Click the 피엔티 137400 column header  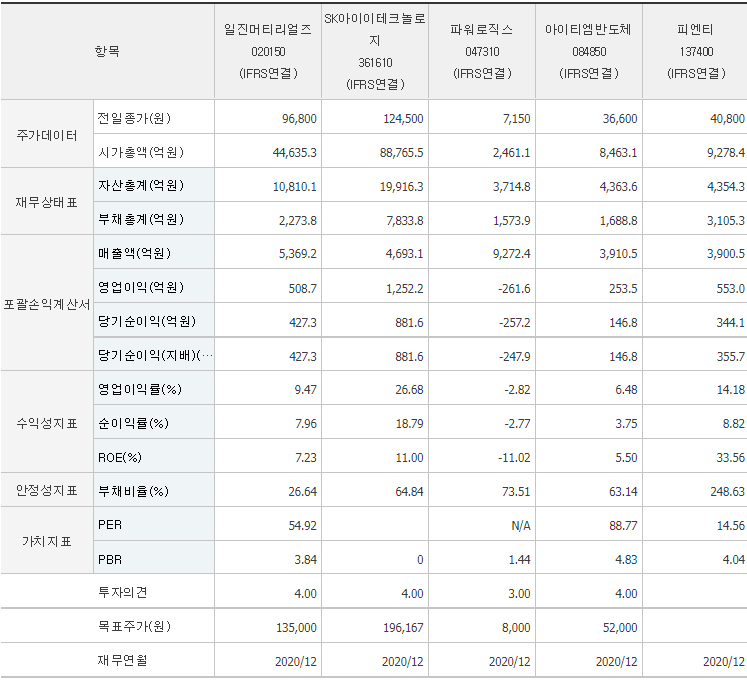click(x=696, y=51)
